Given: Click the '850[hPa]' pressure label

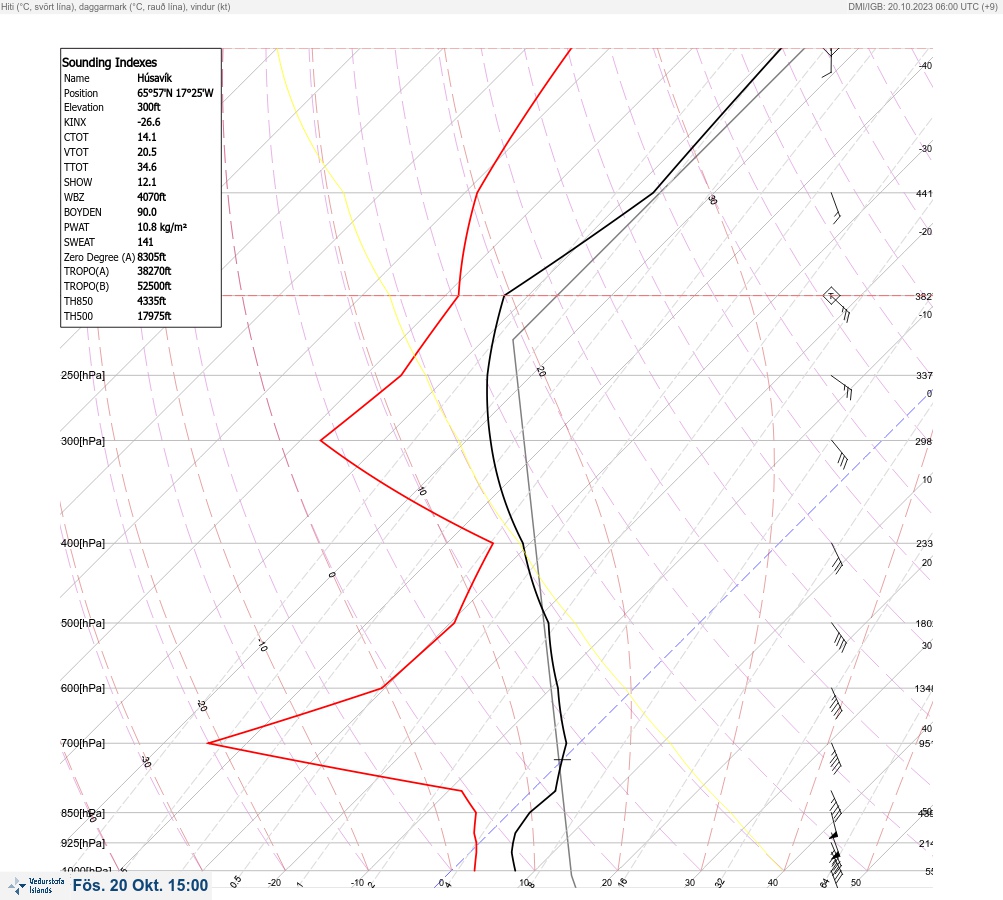Looking at the screenshot, I should click(x=83, y=813).
